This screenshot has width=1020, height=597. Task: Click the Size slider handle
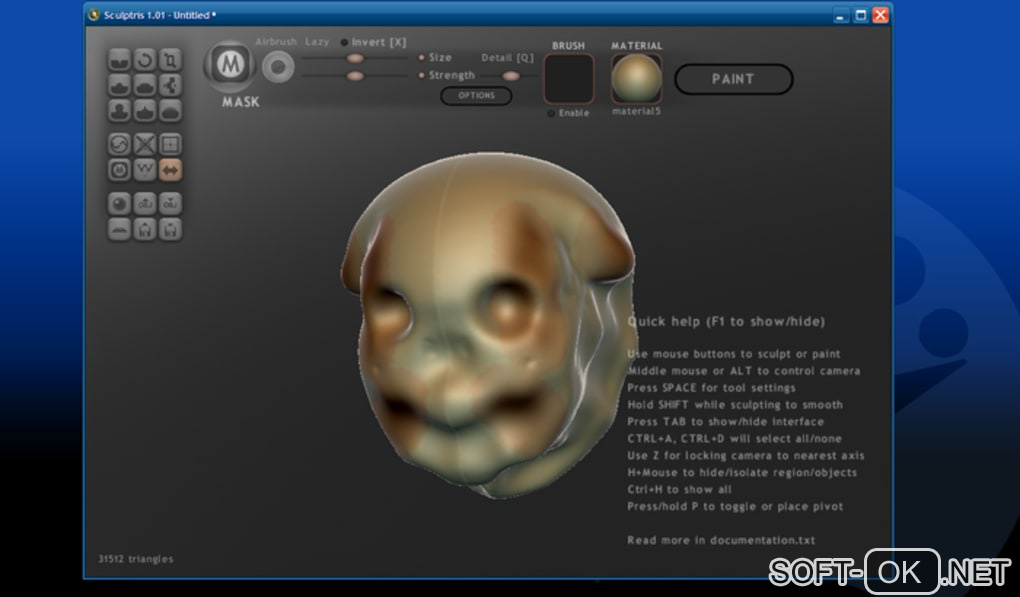pos(355,59)
